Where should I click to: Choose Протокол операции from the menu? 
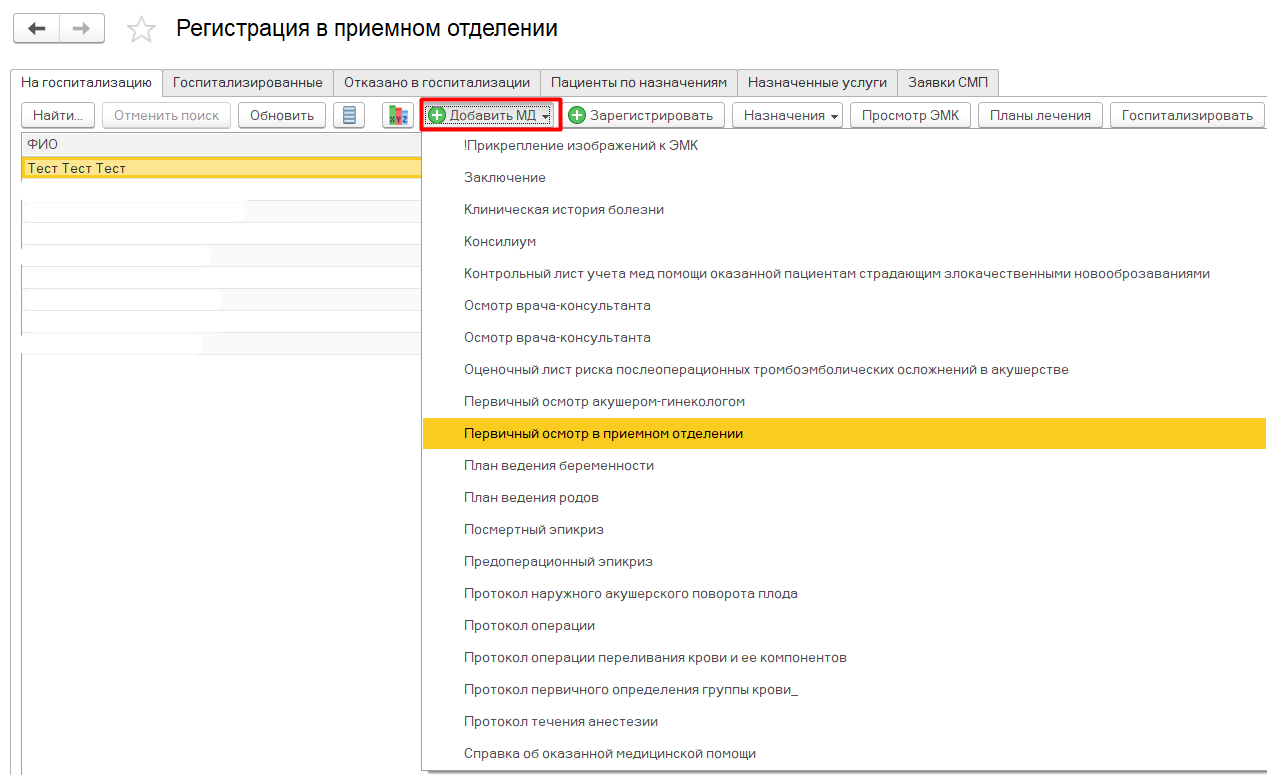[529, 626]
